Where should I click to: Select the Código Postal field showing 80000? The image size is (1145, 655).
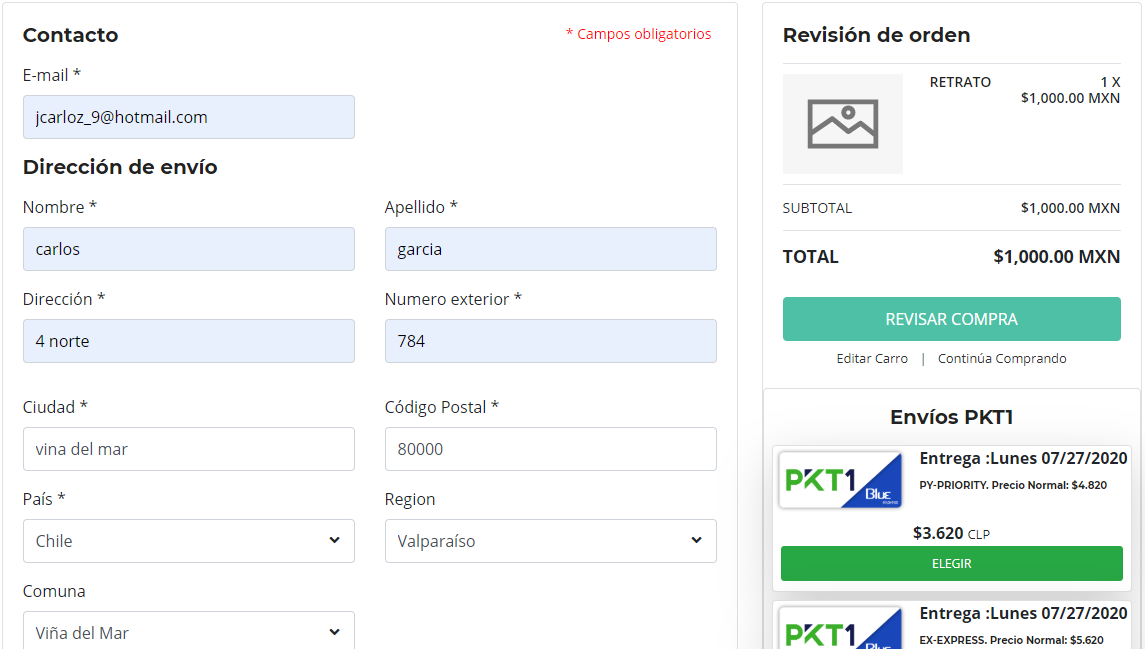(x=551, y=449)
